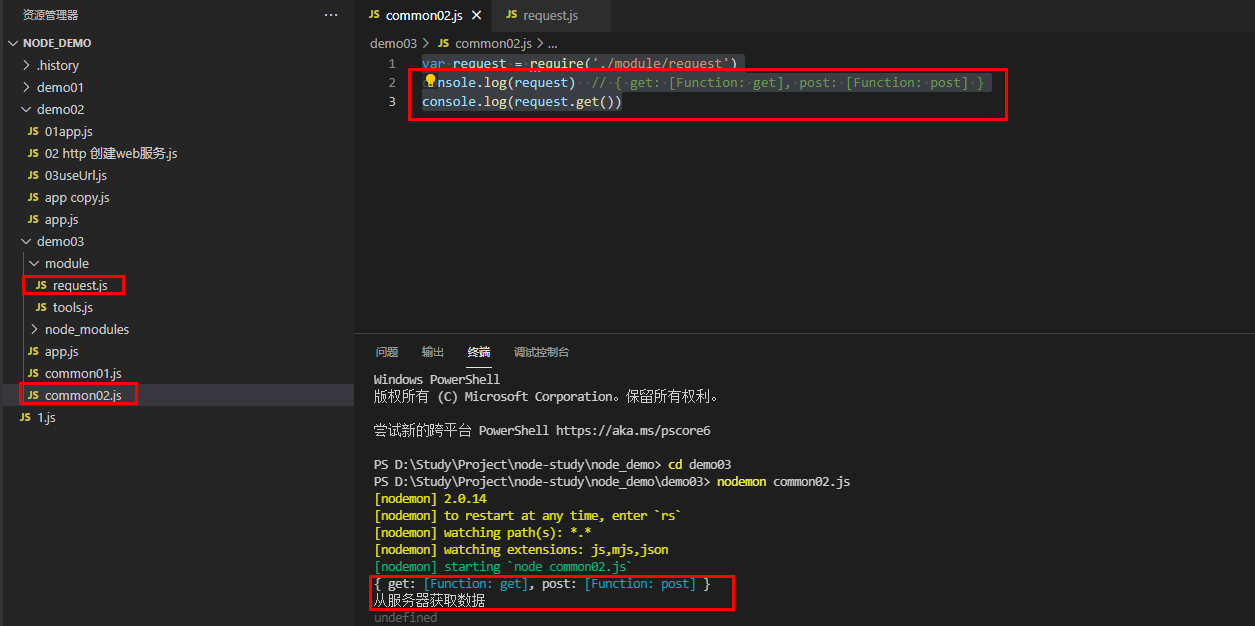The width and height of the screenshot is (1255, 626).
Task: Switch to the 调试控制台 panel
Action: 540,351
